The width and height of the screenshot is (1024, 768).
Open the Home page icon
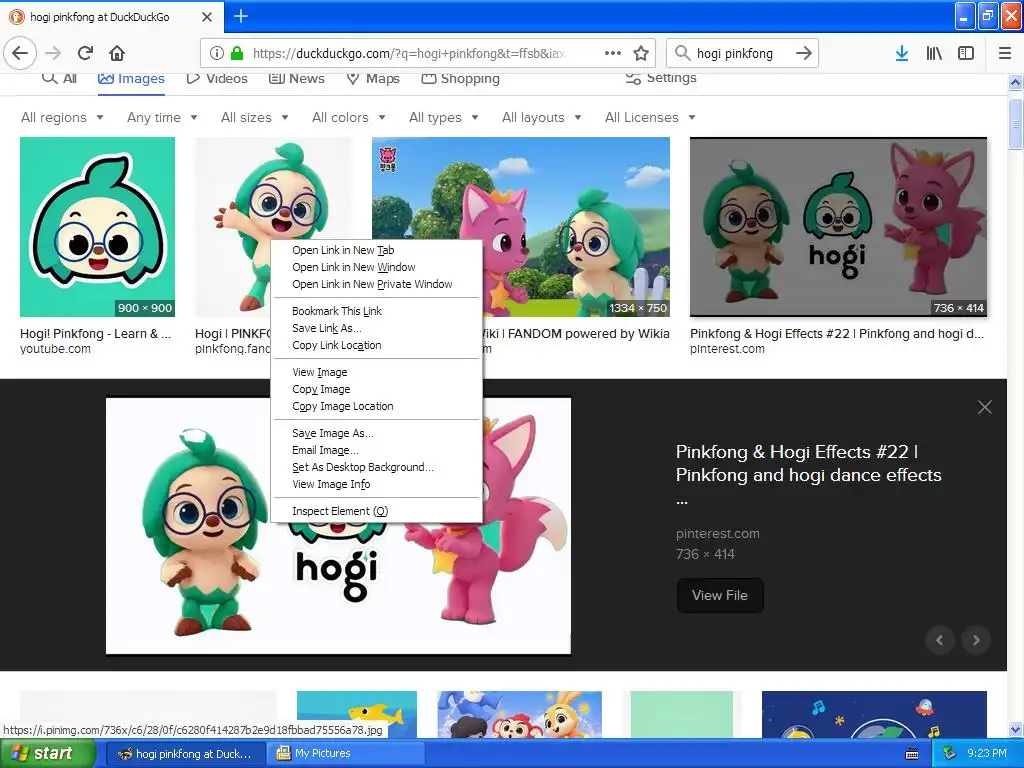tap(117, 53)
